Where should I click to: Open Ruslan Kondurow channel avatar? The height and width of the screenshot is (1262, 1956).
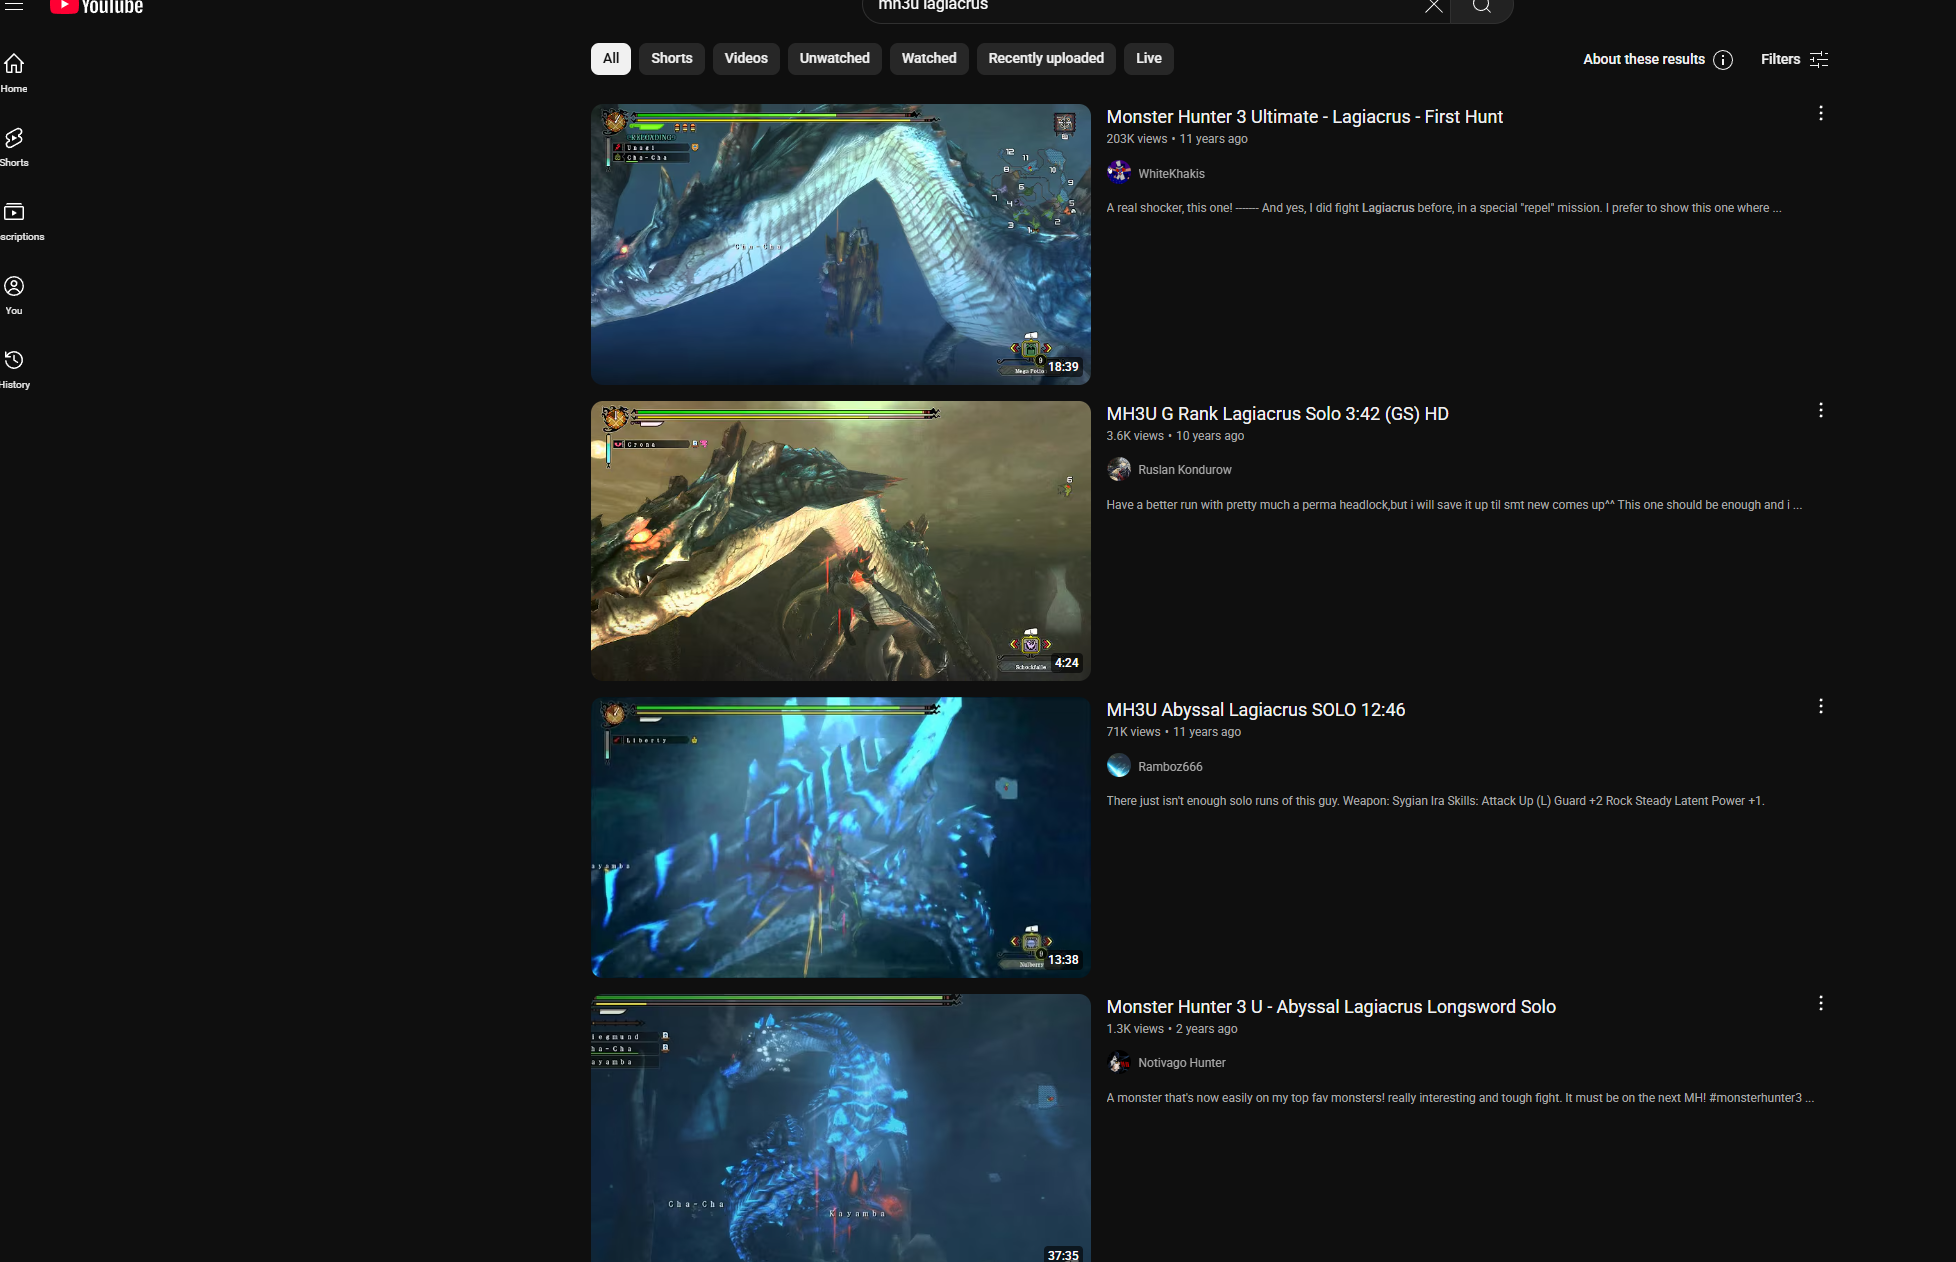[1119, 469]
